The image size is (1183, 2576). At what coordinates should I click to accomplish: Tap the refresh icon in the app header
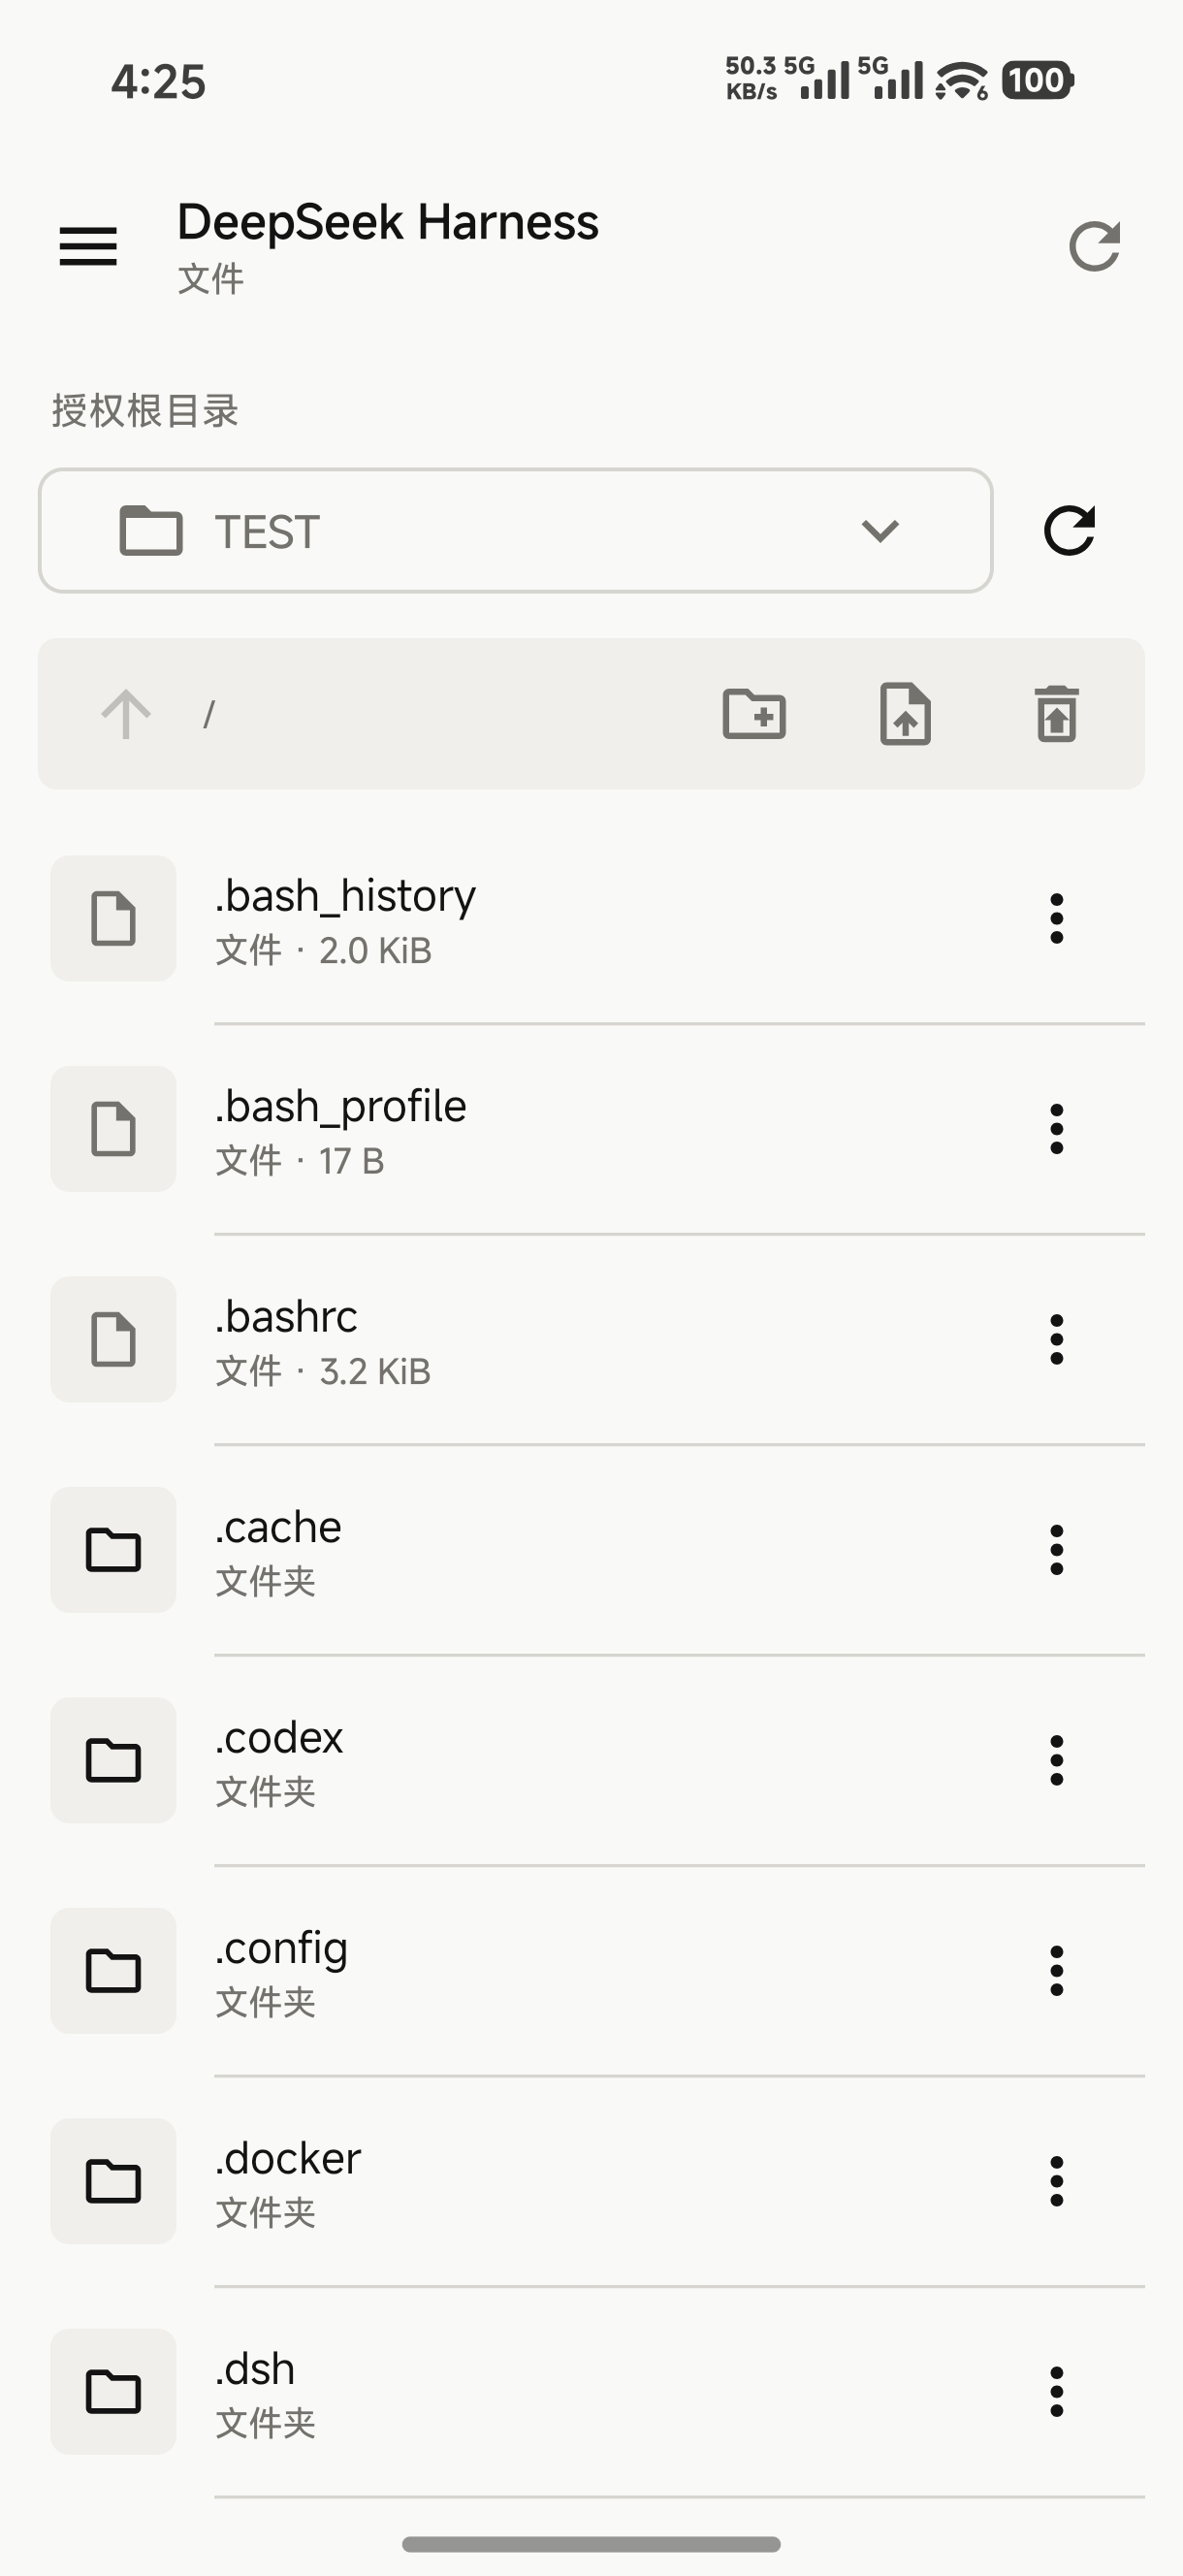(1094, 246)
